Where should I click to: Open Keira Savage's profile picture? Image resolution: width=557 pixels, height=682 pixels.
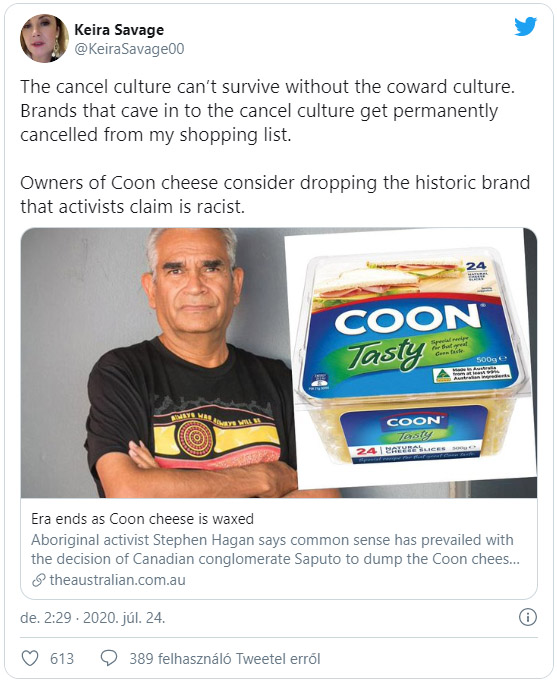click(x=44, y=38)
